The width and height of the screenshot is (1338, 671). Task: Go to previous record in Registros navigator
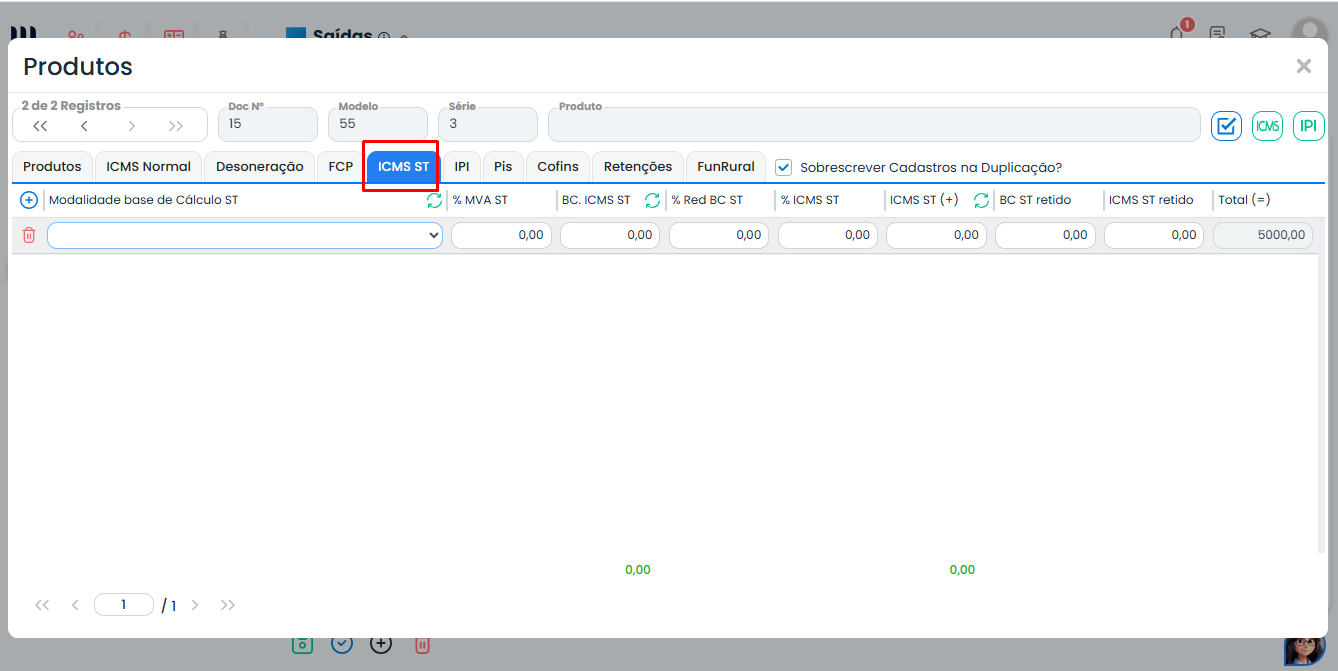coord(85,126)
